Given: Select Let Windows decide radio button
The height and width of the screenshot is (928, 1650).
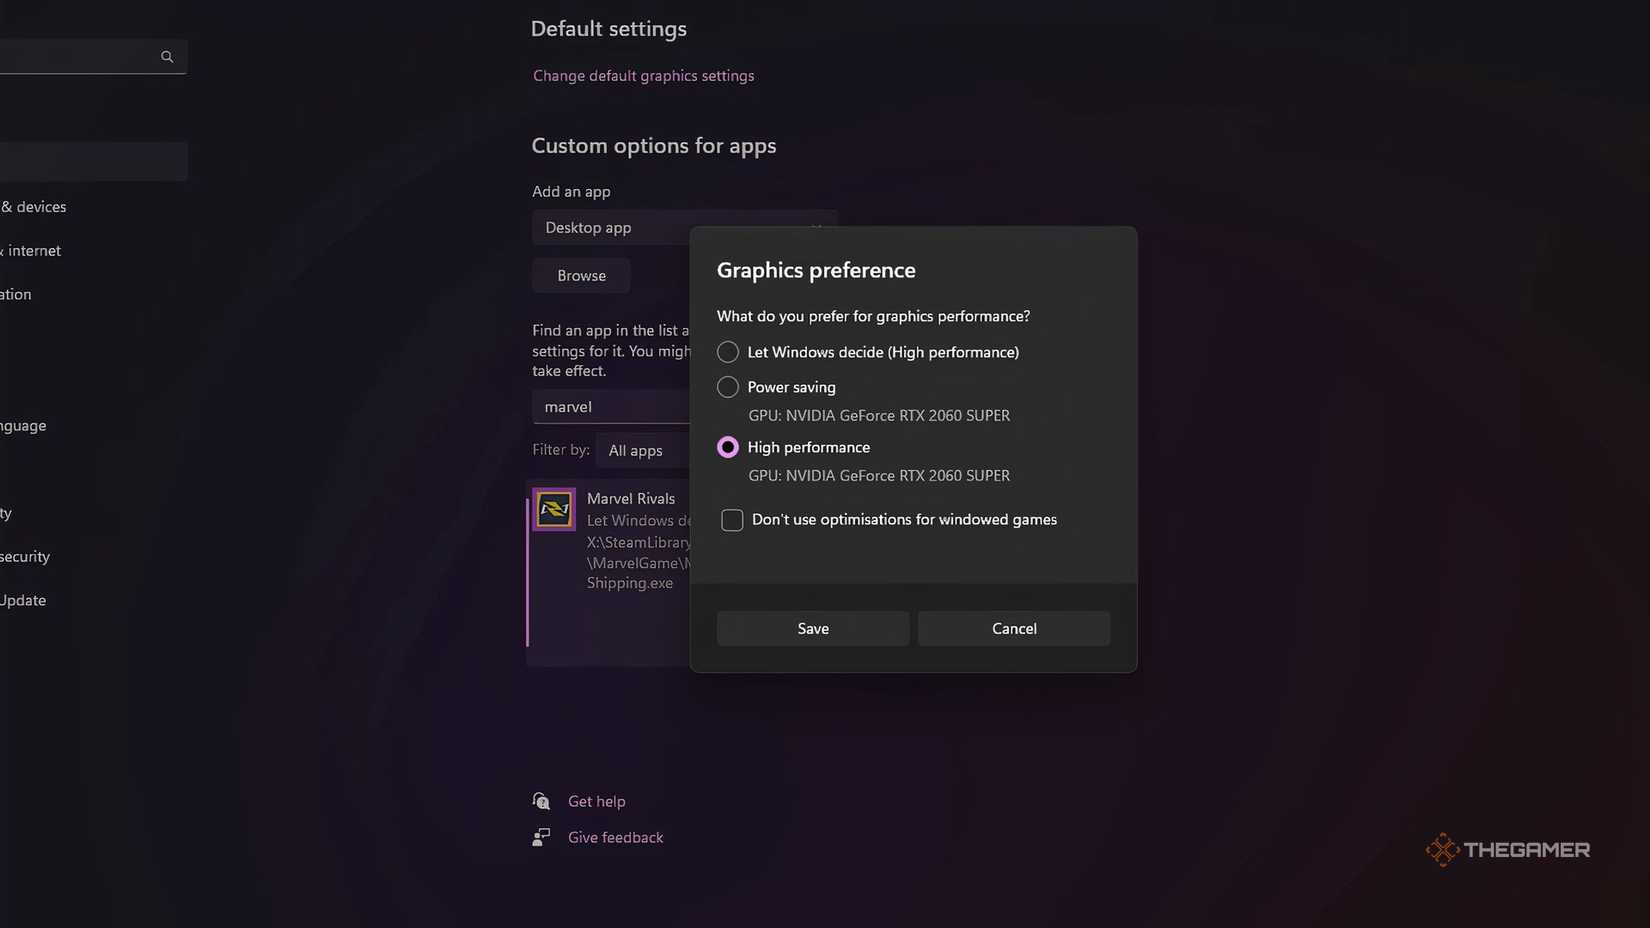Looking at the screenshot, I should pos(728,352).
